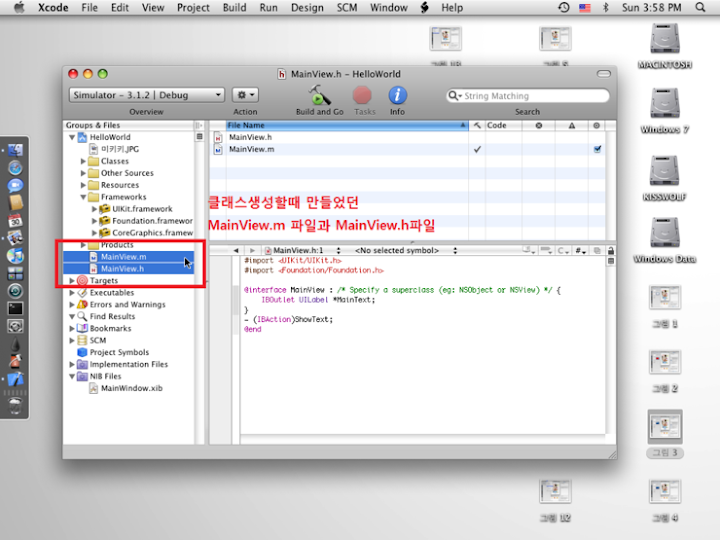The image size is (720, 540).
Task: Open the Action gear menu
Action: point(245,95)
